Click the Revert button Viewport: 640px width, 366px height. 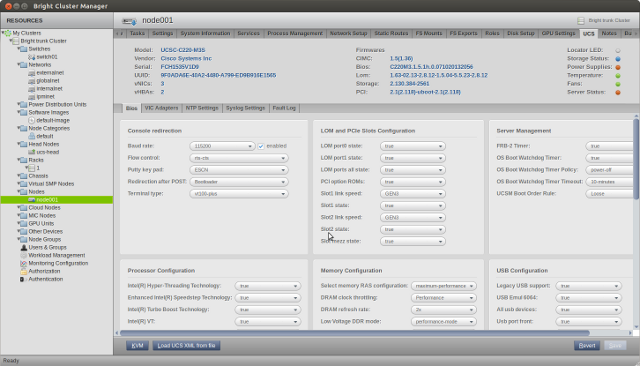coord(587,346)
